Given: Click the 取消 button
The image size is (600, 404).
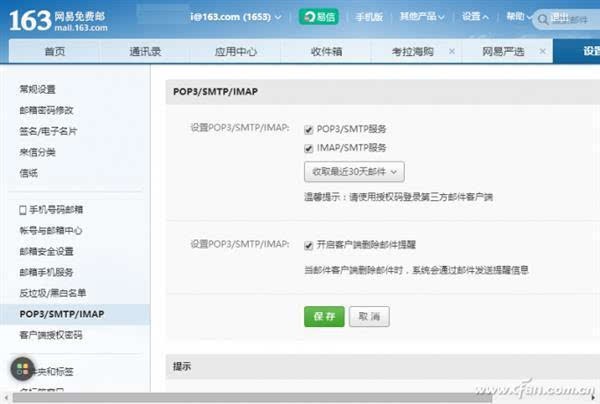Looking at the screenshot, I should (369, 316).
